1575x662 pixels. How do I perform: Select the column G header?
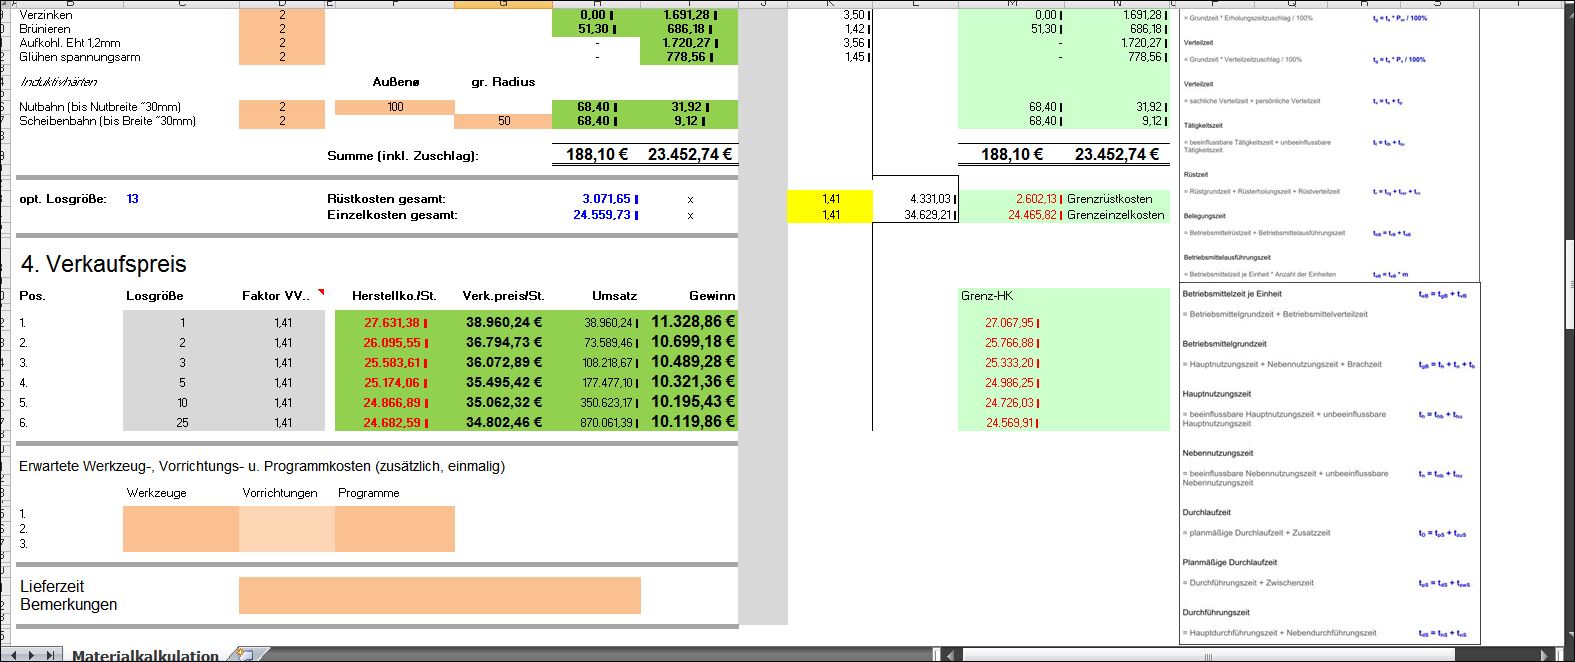(x=502, y=3)
